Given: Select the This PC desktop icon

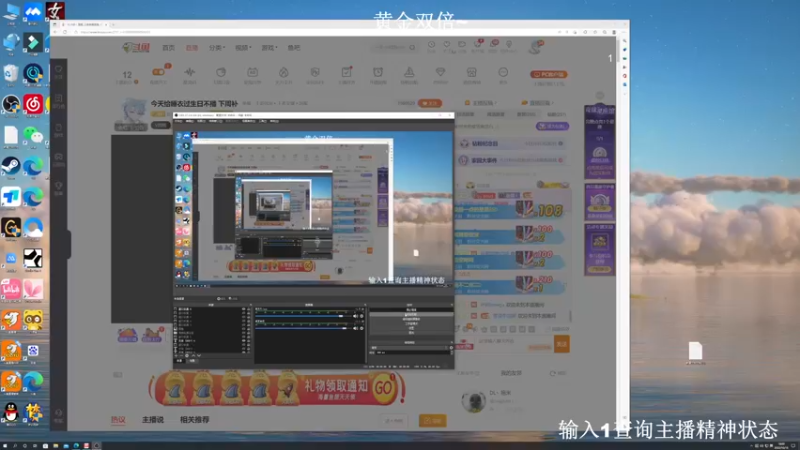Looking at the screenshot, I should point(11,12).
